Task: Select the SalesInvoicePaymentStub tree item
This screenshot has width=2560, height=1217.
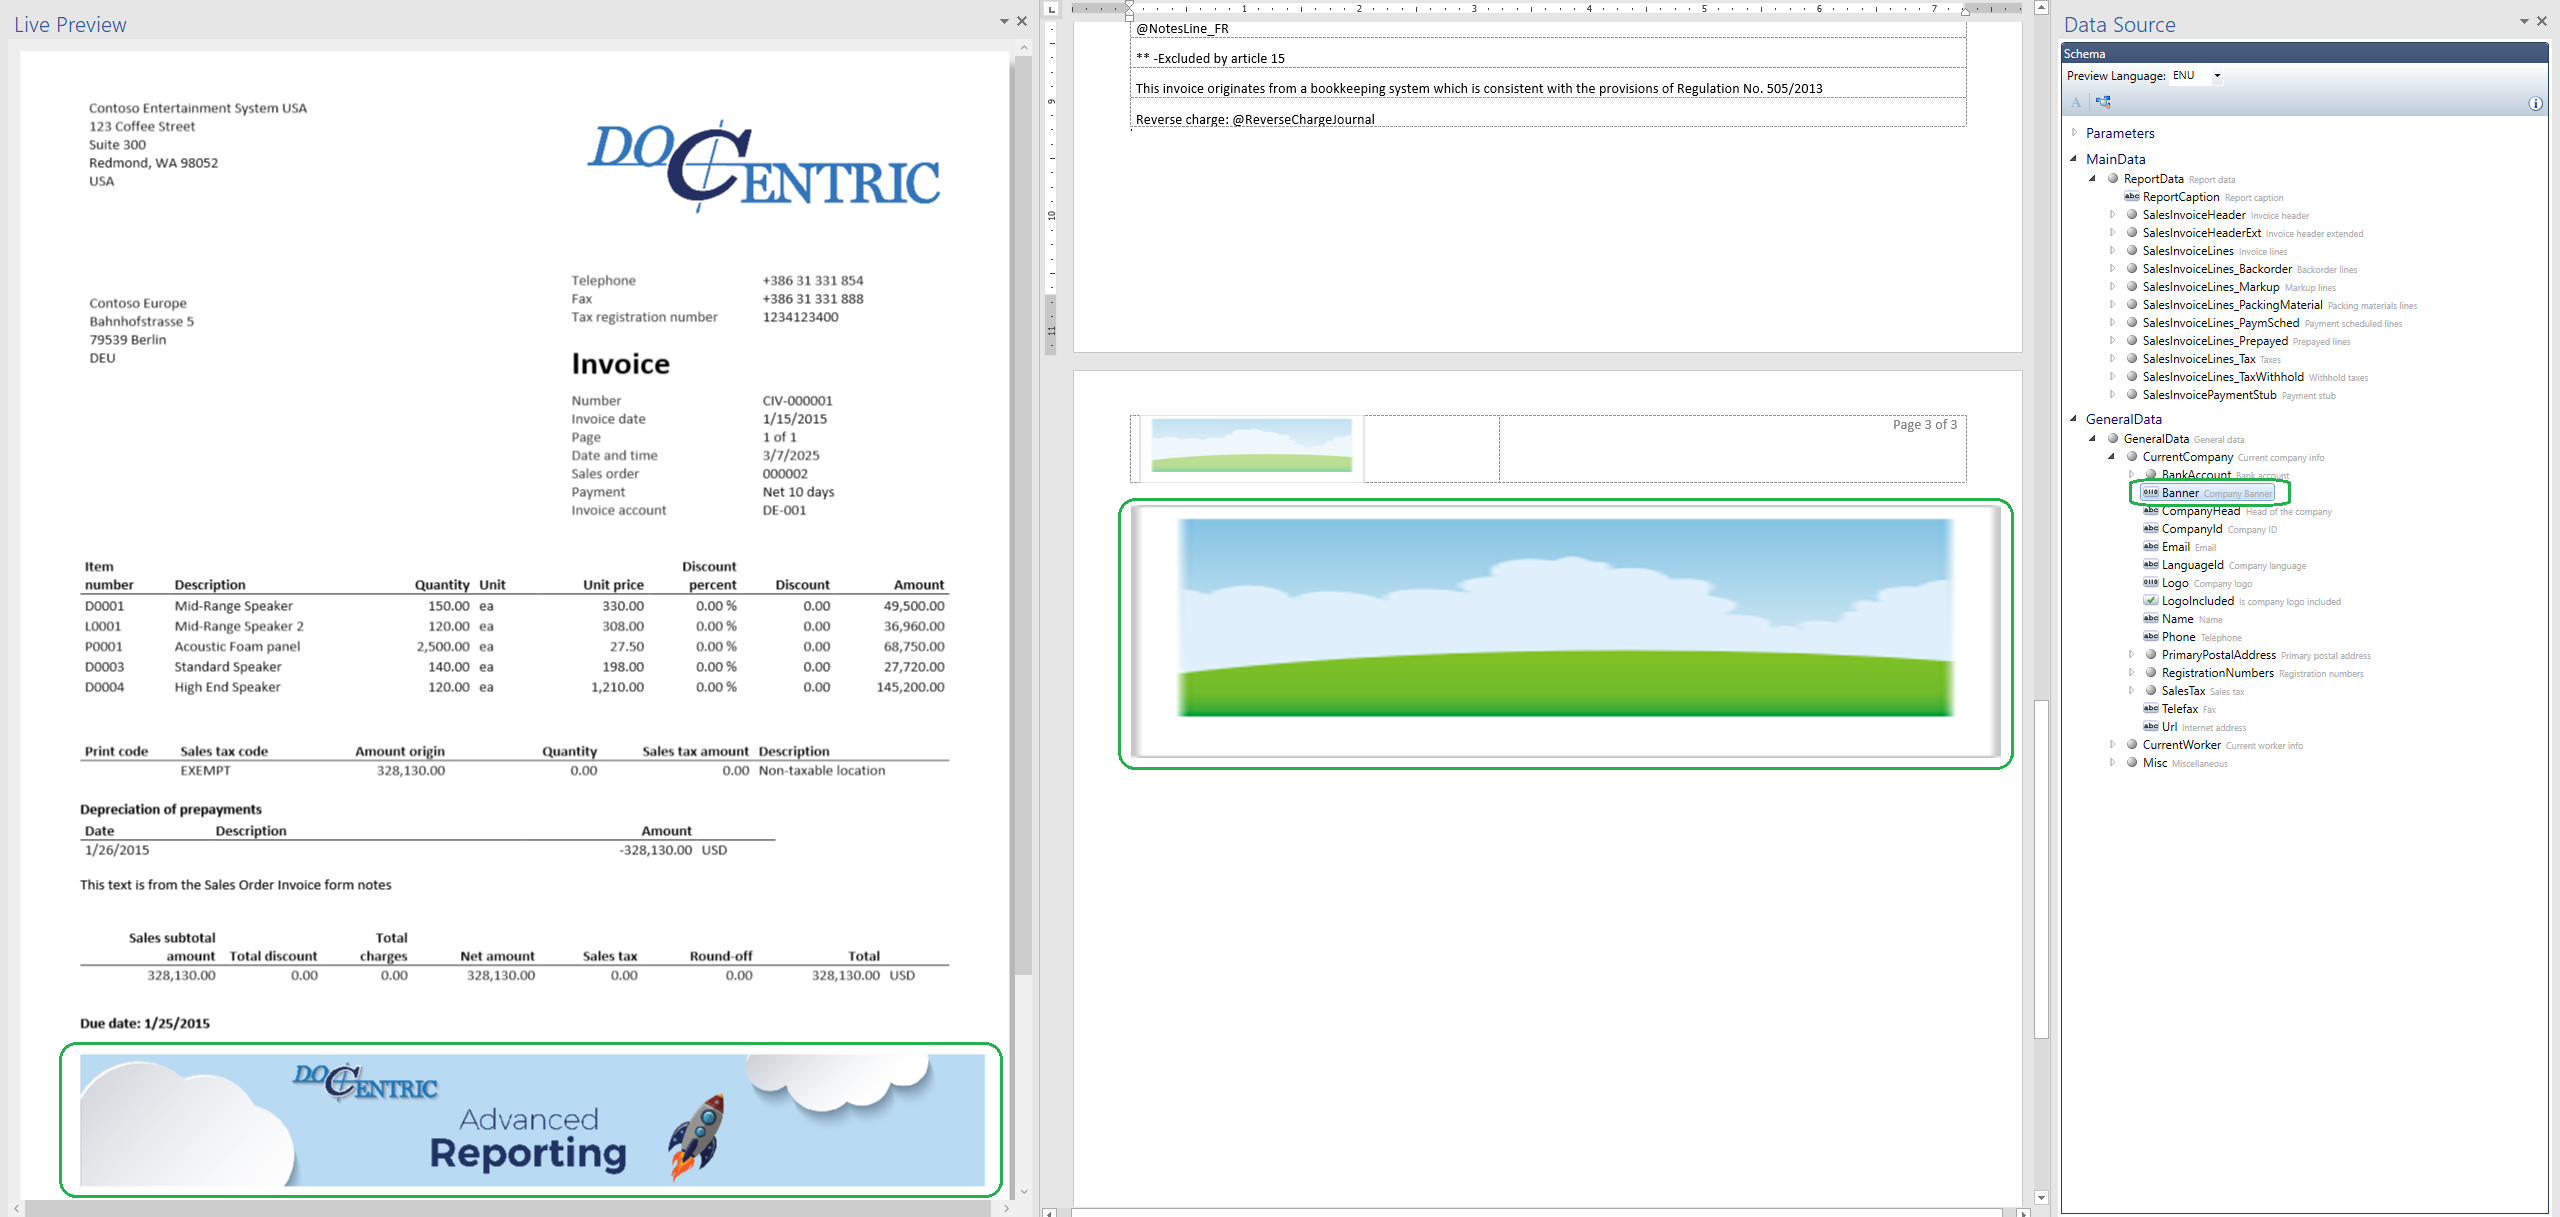Action: [2209, 395]
